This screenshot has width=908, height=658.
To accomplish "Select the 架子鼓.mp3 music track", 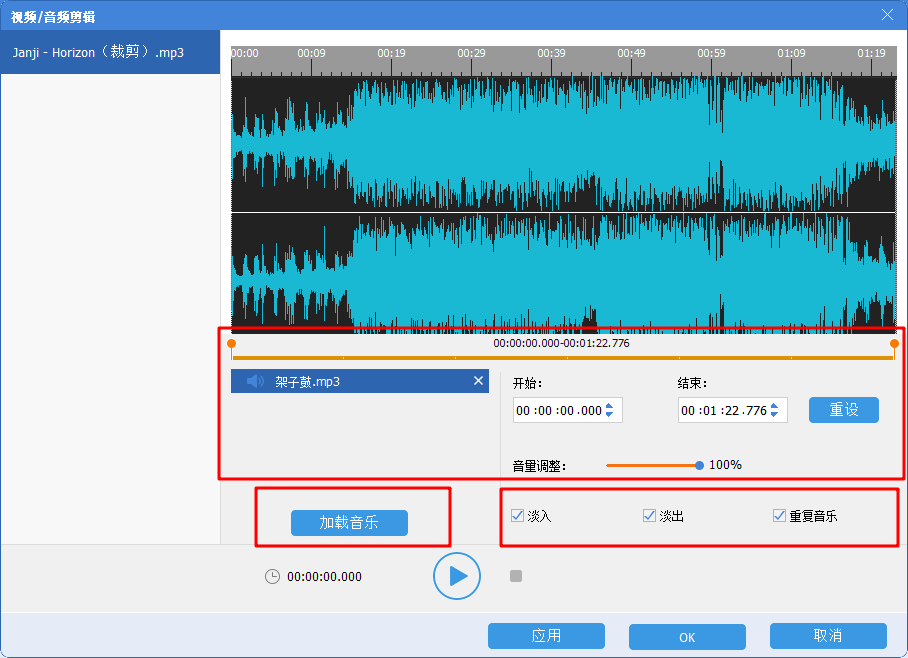I will tap(360, 381).
